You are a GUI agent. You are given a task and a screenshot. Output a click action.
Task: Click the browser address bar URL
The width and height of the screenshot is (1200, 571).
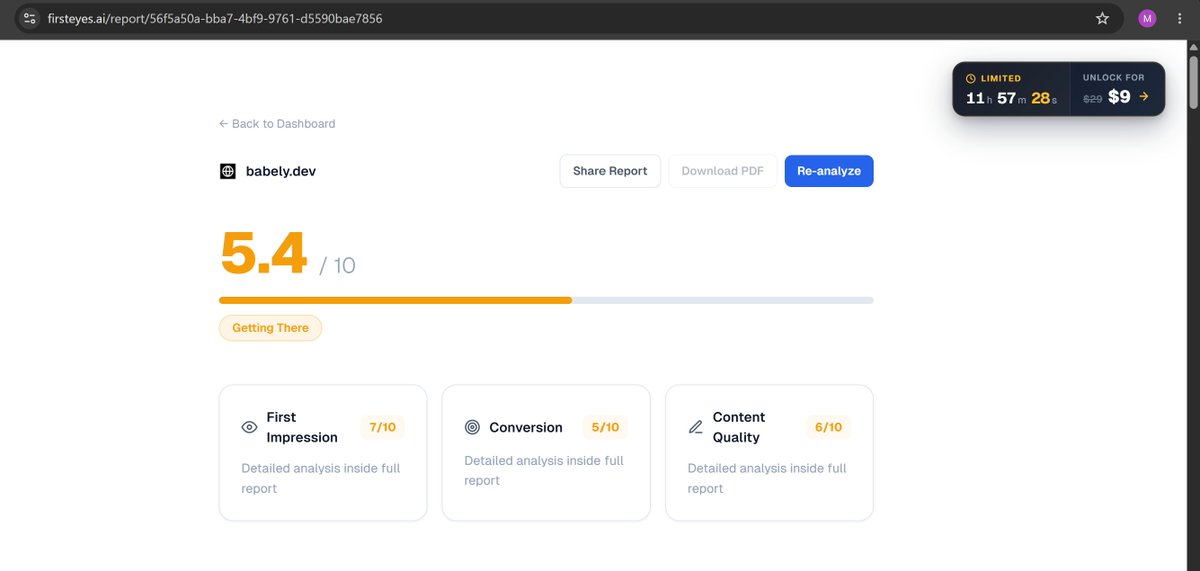[214, 18]
